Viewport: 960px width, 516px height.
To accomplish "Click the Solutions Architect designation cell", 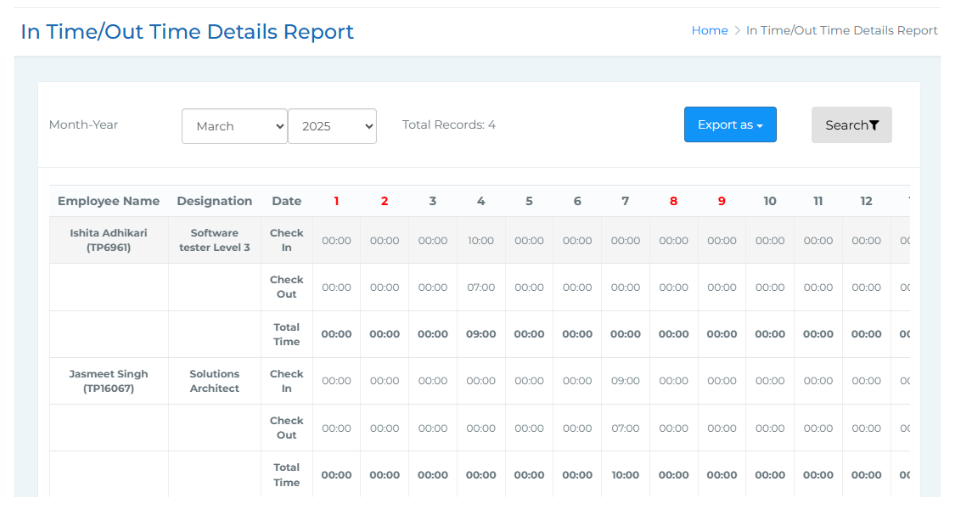I will (x=214, y=381).
